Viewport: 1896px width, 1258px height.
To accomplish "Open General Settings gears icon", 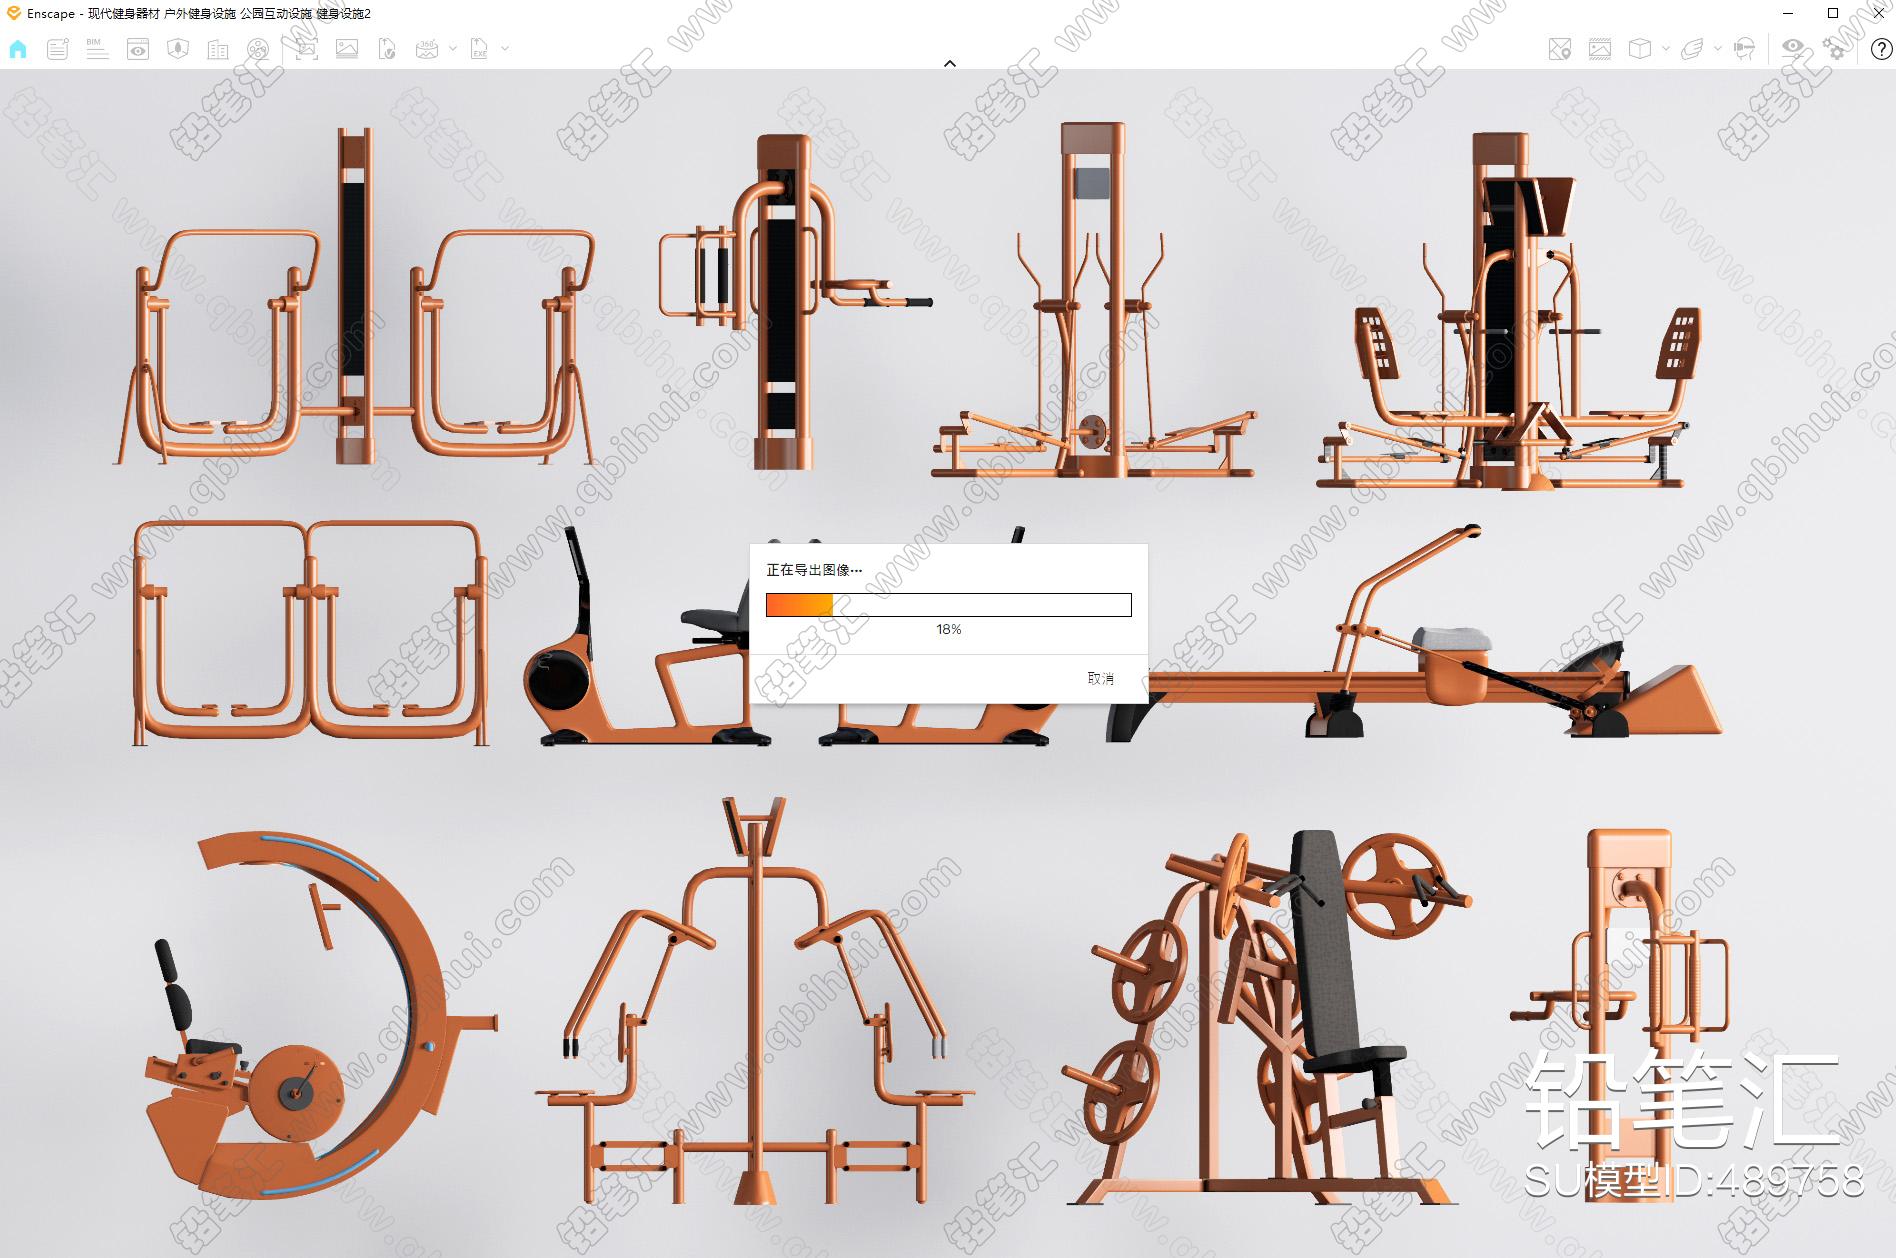I will (1834, 49).
